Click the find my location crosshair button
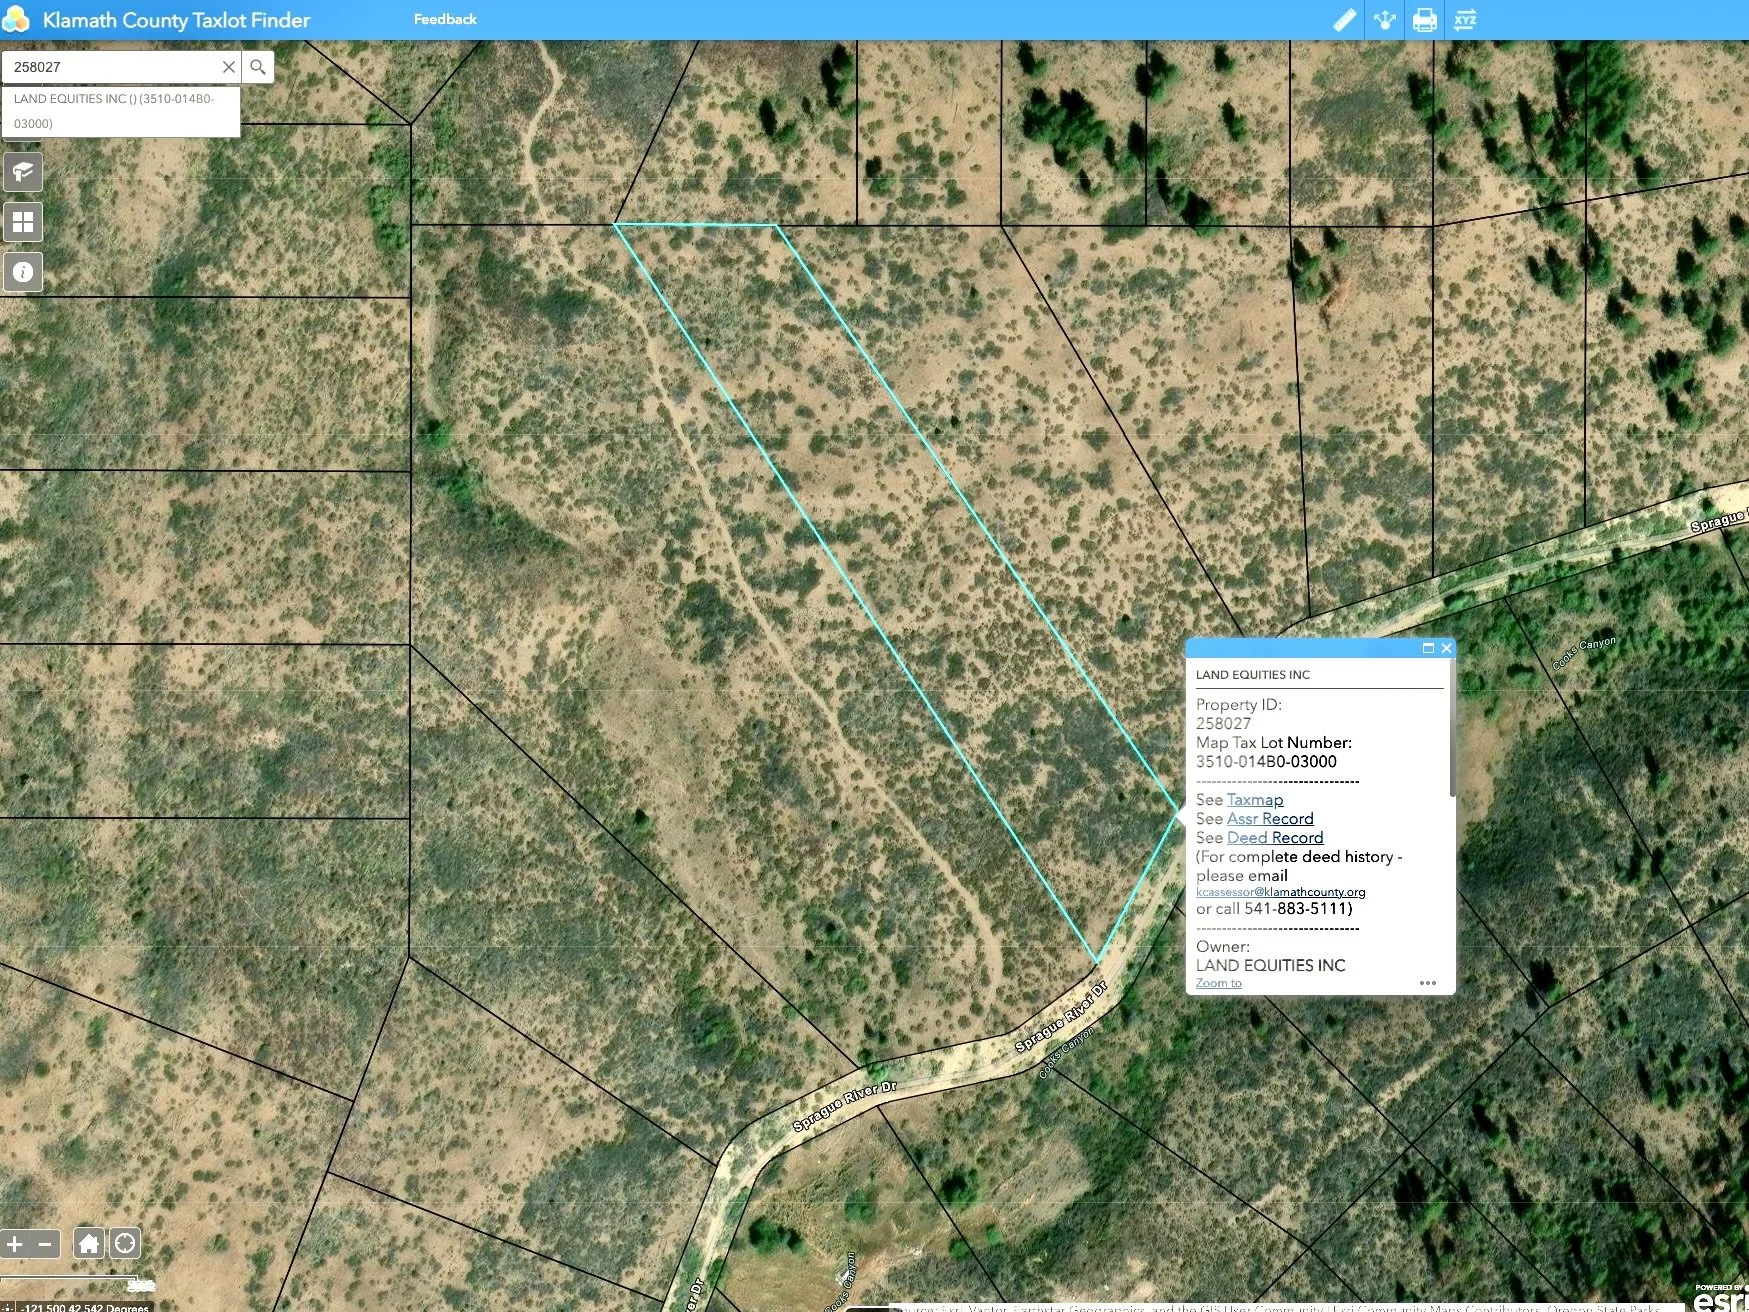The image size is (1749, 1312). [125, 1243]
